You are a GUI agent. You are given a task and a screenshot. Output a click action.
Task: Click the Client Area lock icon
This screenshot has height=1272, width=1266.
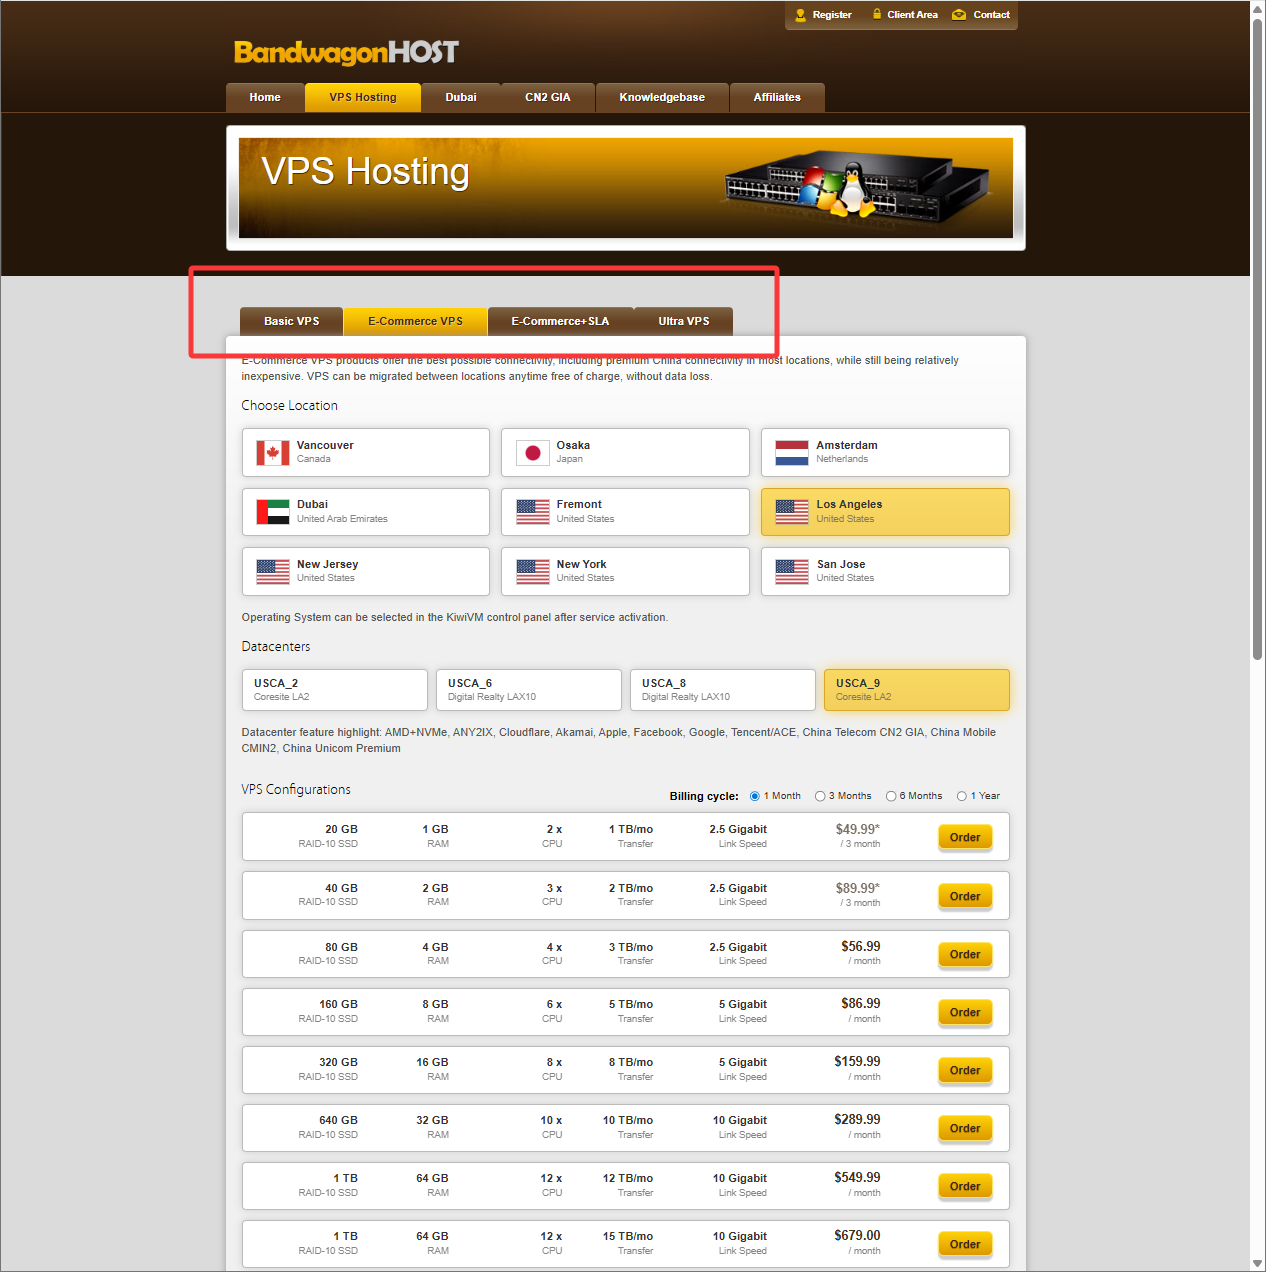pyautogui.click(x=877, y=14)
